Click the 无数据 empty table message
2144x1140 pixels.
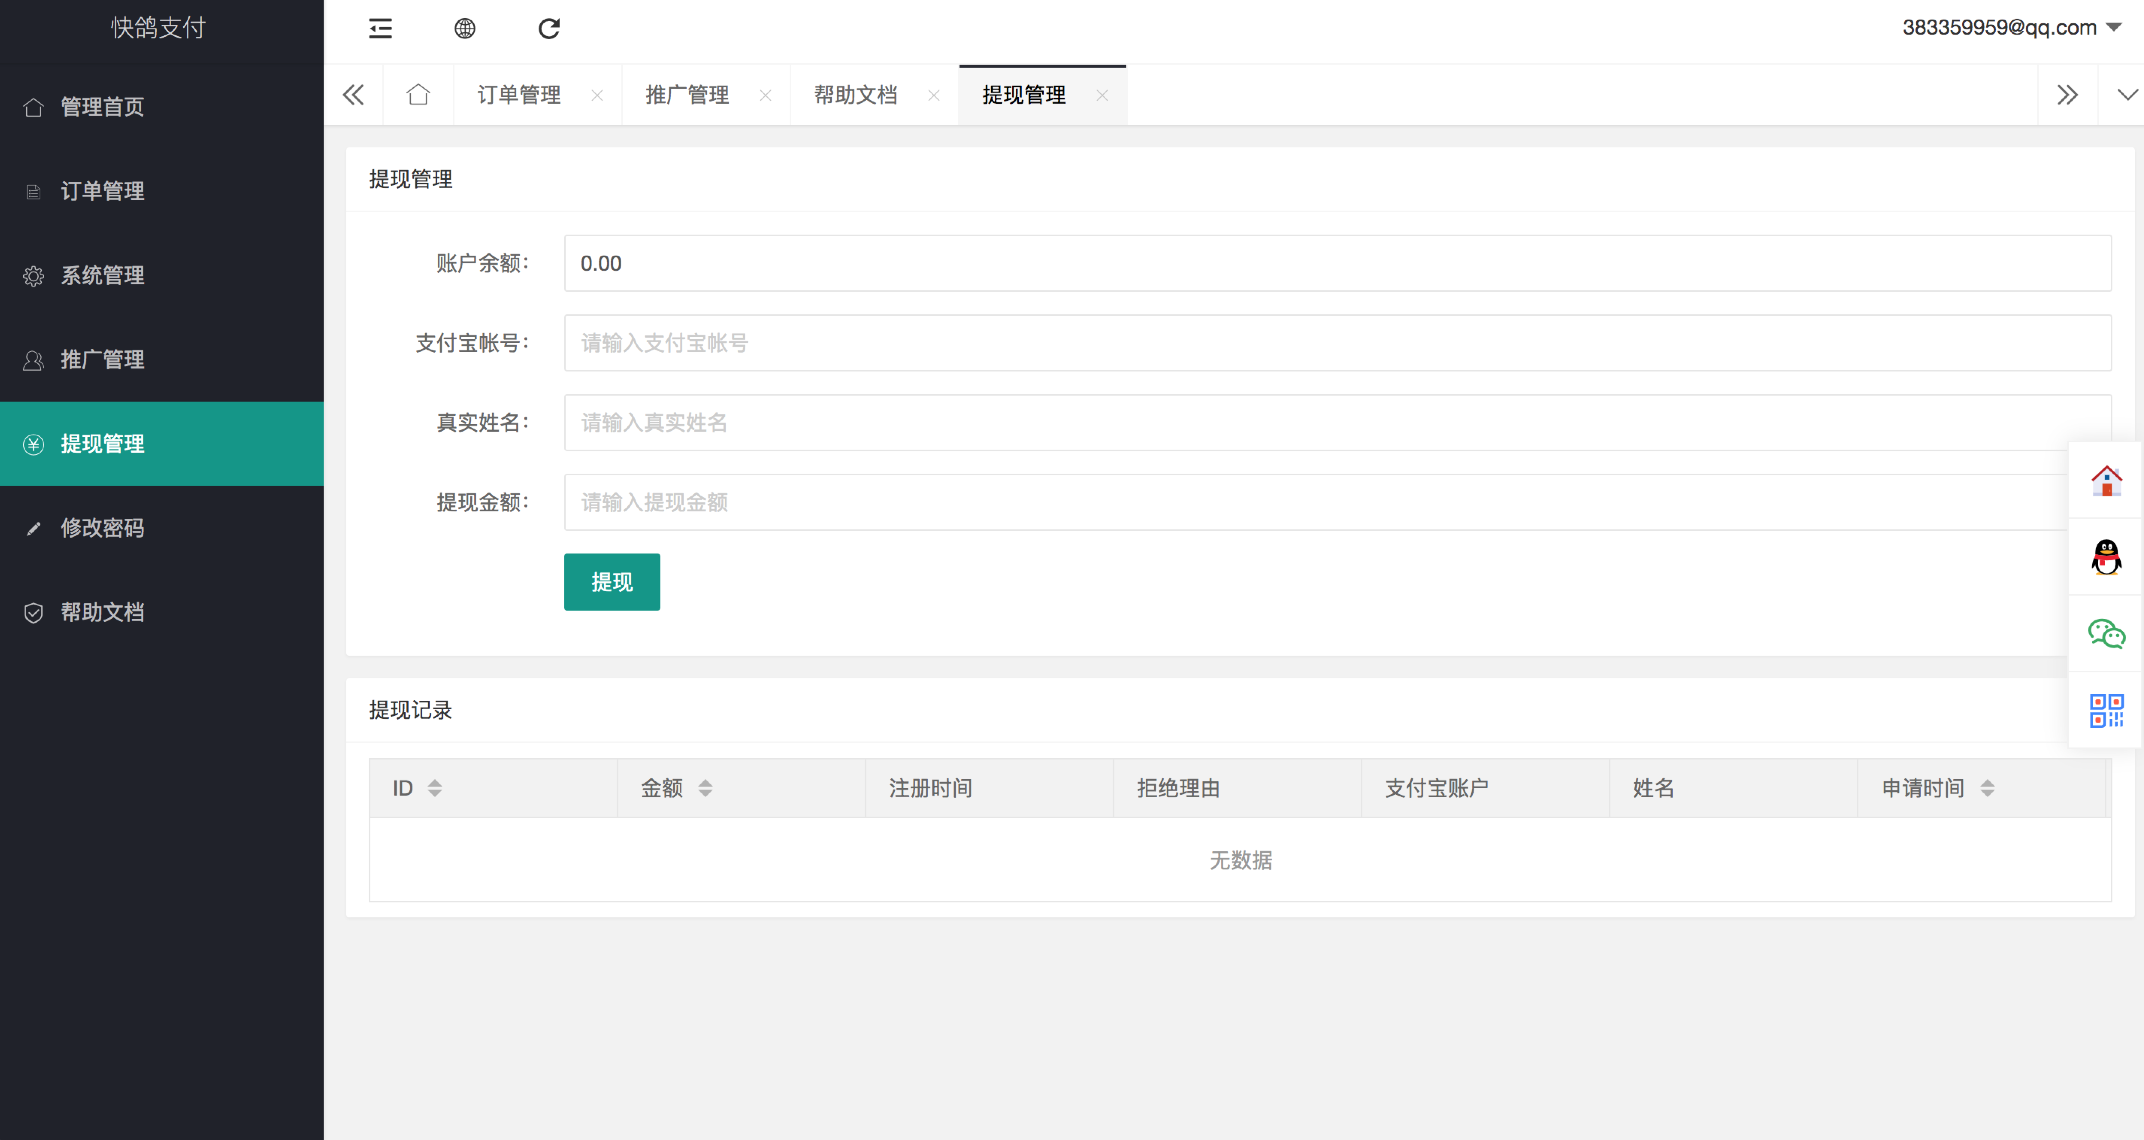[1241, 860]
